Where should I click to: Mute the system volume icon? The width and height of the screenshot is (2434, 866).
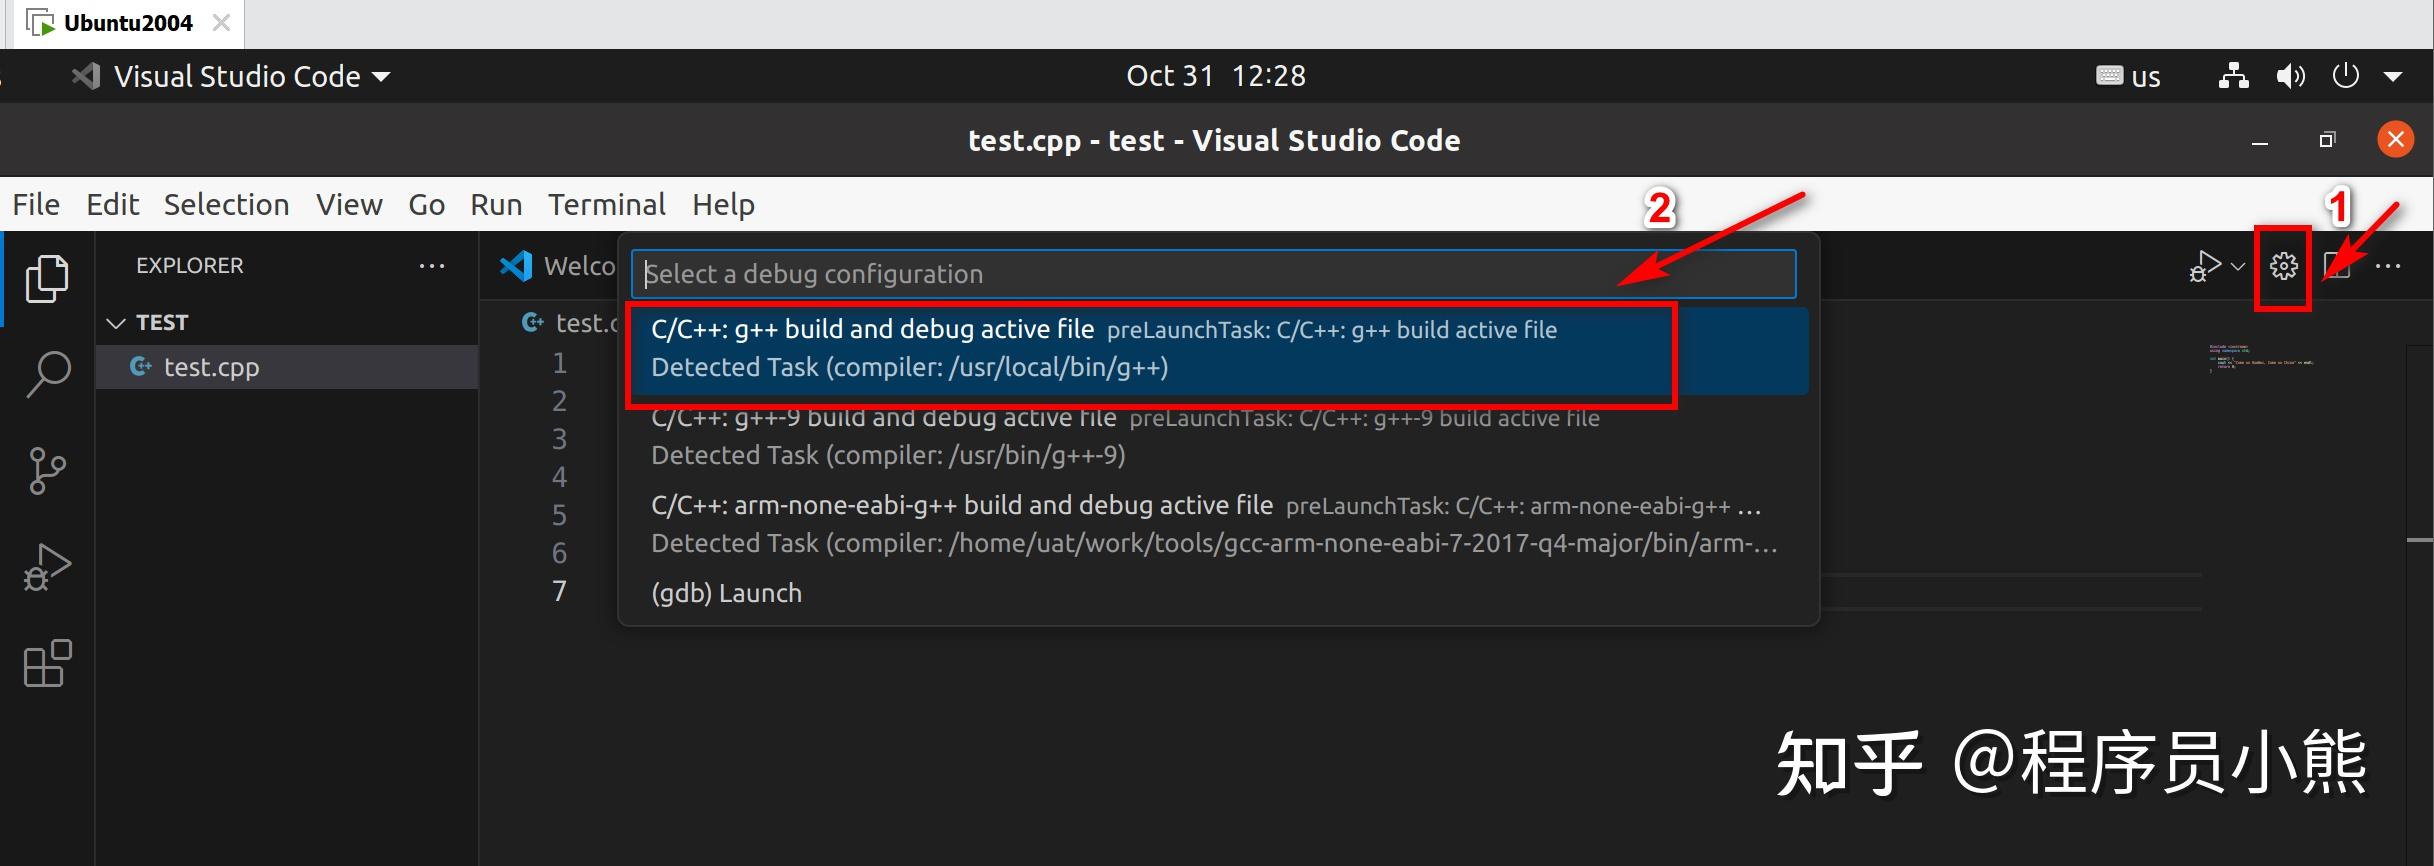(2291, 75)
